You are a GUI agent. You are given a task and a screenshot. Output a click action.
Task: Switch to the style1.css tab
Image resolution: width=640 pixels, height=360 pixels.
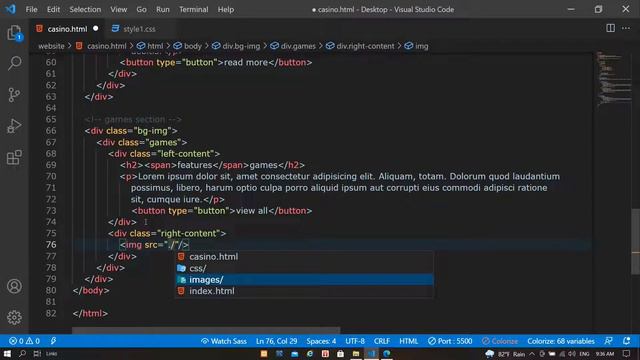pyautogui.click(x=139, y=29)
